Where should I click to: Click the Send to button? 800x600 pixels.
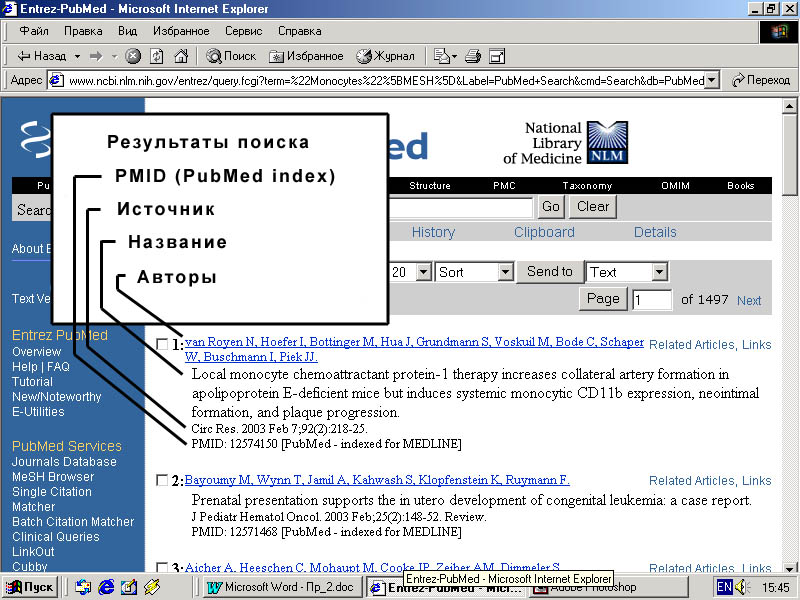click(x=549, y=271)
